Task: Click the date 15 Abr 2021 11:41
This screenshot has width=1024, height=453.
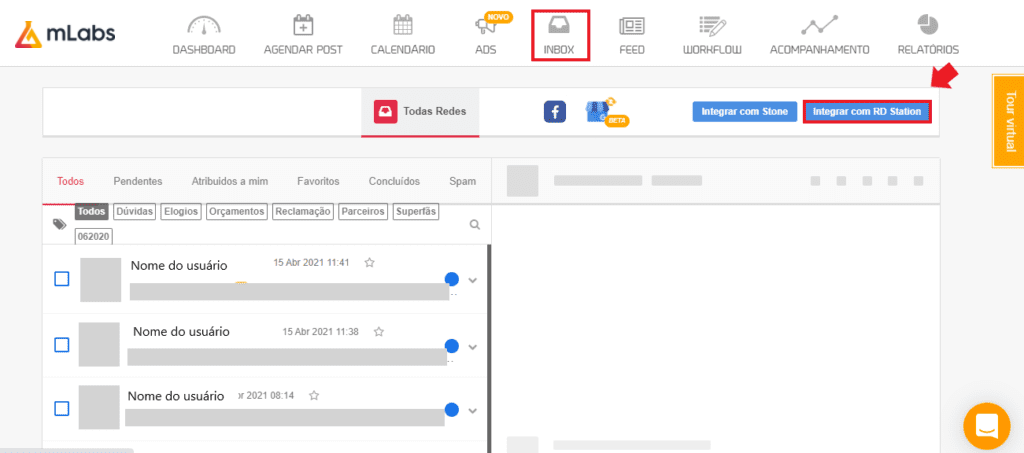Action: point(312,262)
